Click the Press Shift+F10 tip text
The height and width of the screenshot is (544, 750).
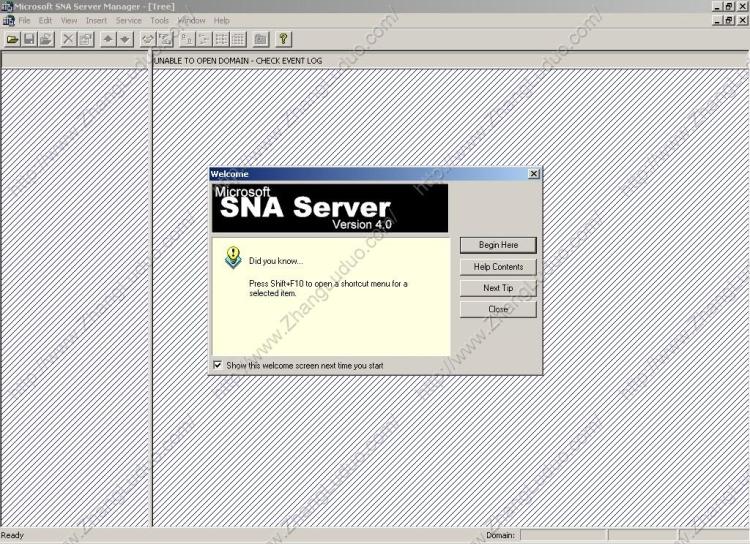point(328,289)
